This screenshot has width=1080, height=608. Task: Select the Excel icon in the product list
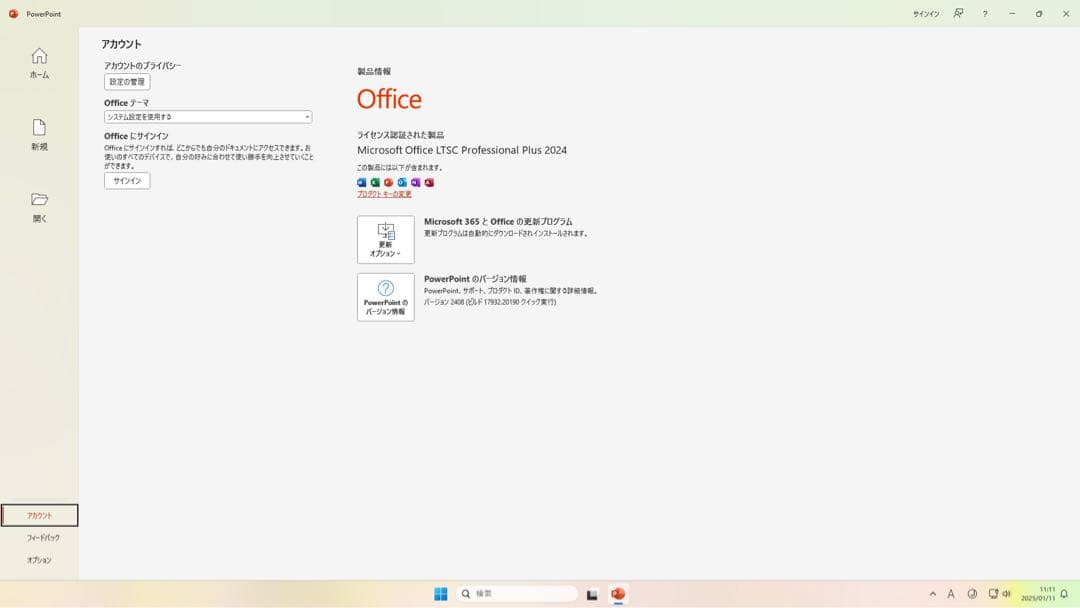pos(375,182)
